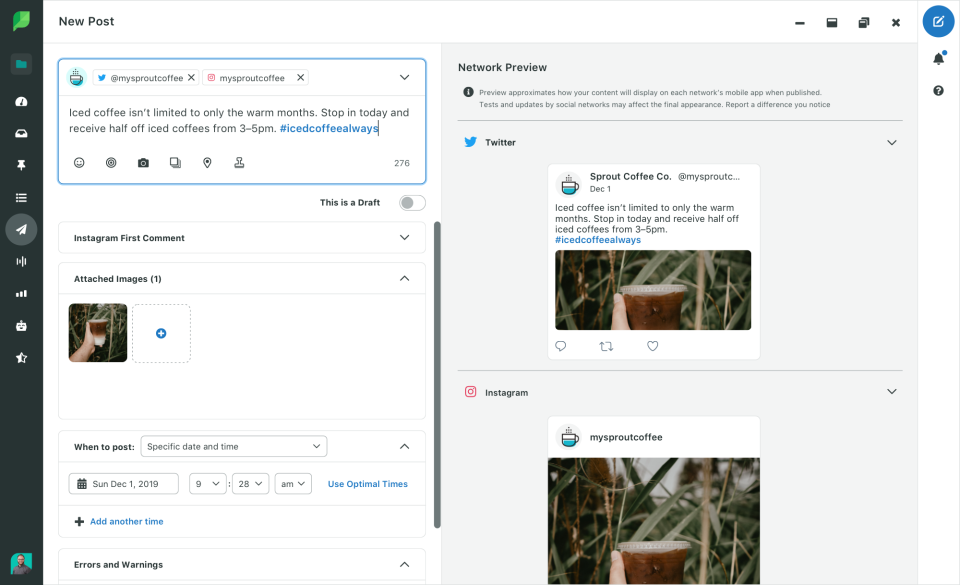Open the am/pm selector dropdown

click(x=294, y=483)
